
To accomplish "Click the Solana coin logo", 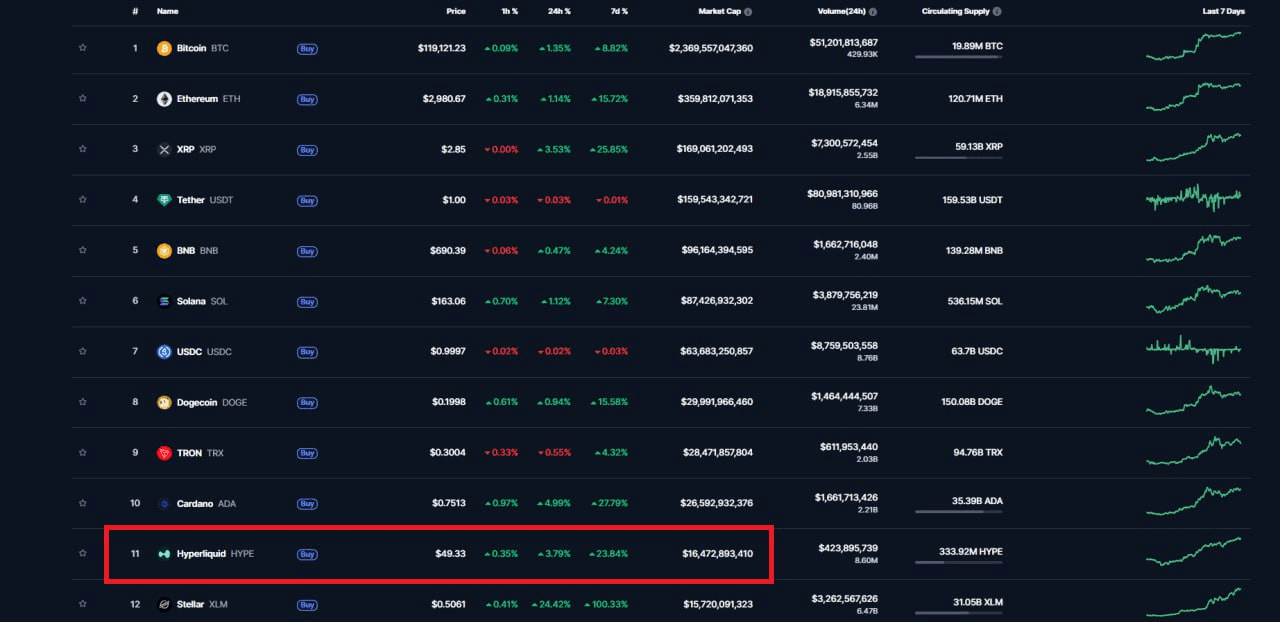I will coord(164,301).
